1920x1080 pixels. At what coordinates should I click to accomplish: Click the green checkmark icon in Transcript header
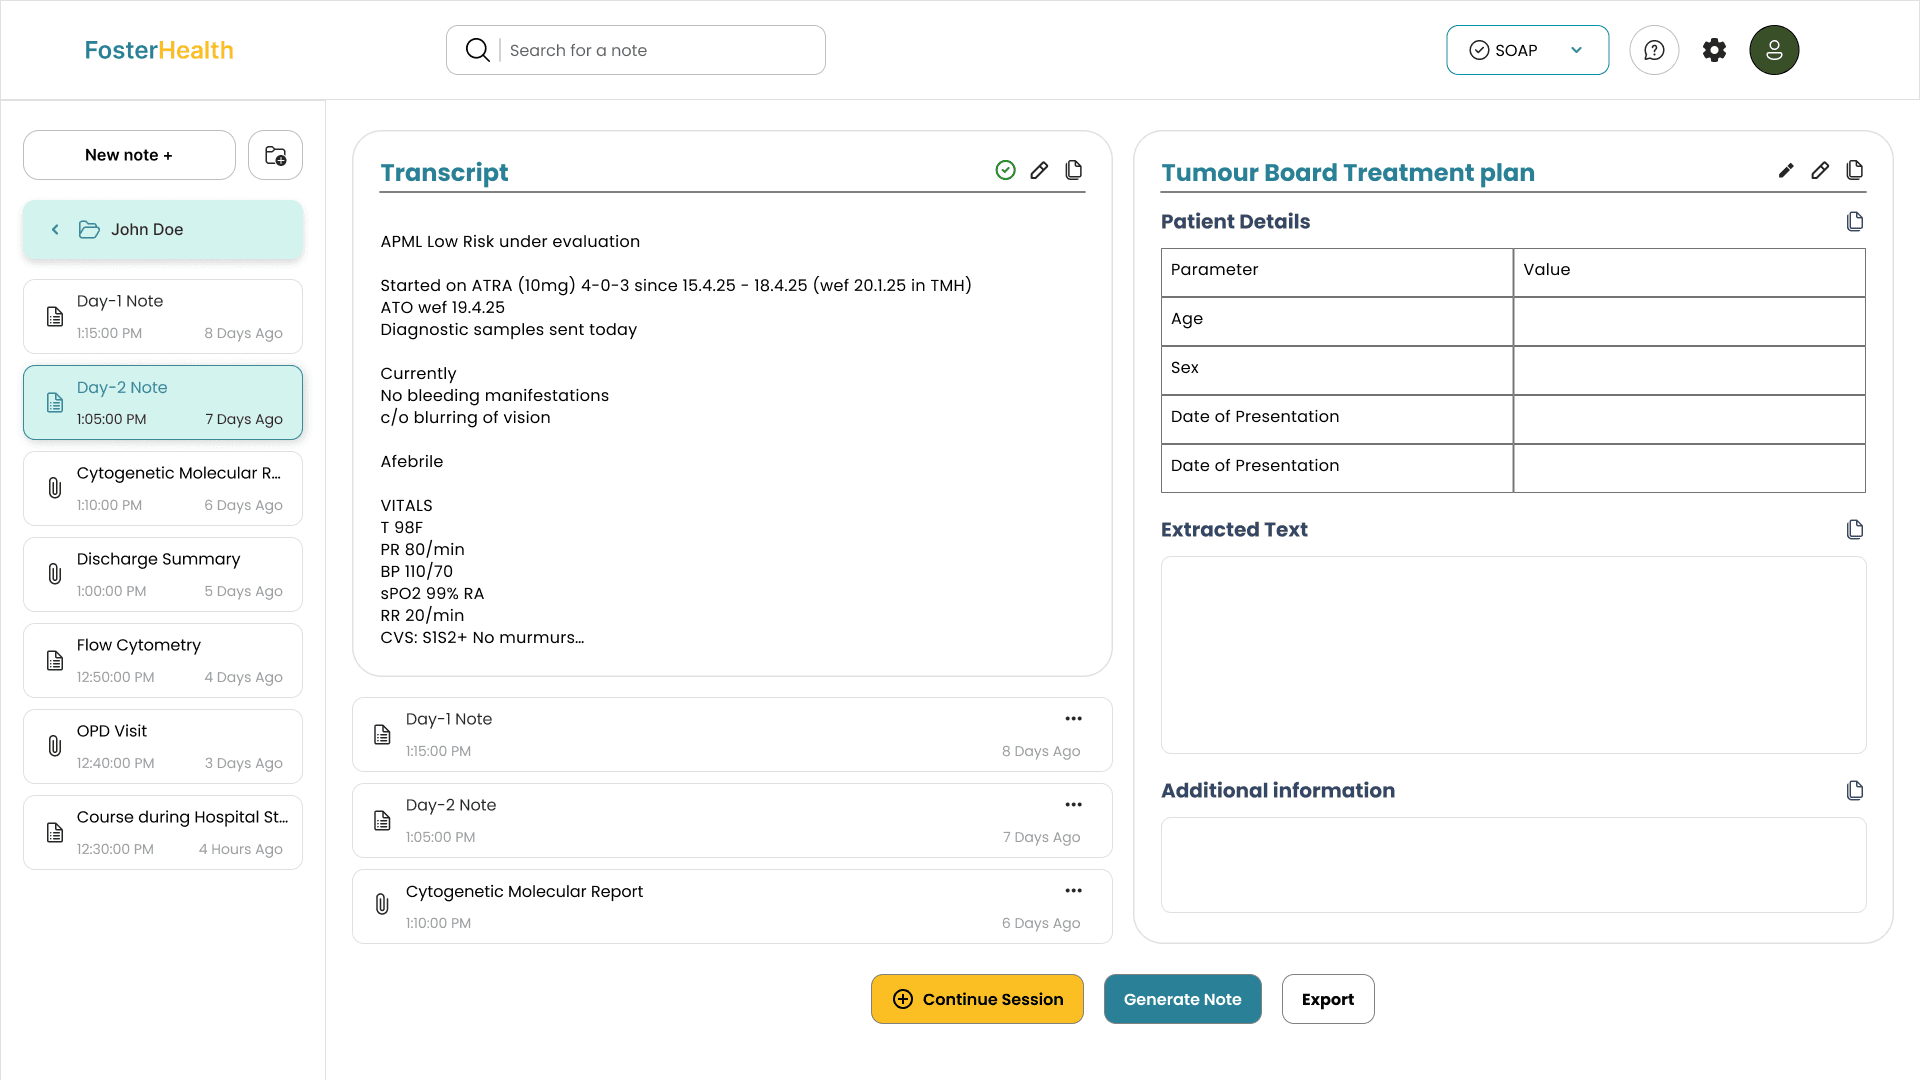pos(1005,170)
